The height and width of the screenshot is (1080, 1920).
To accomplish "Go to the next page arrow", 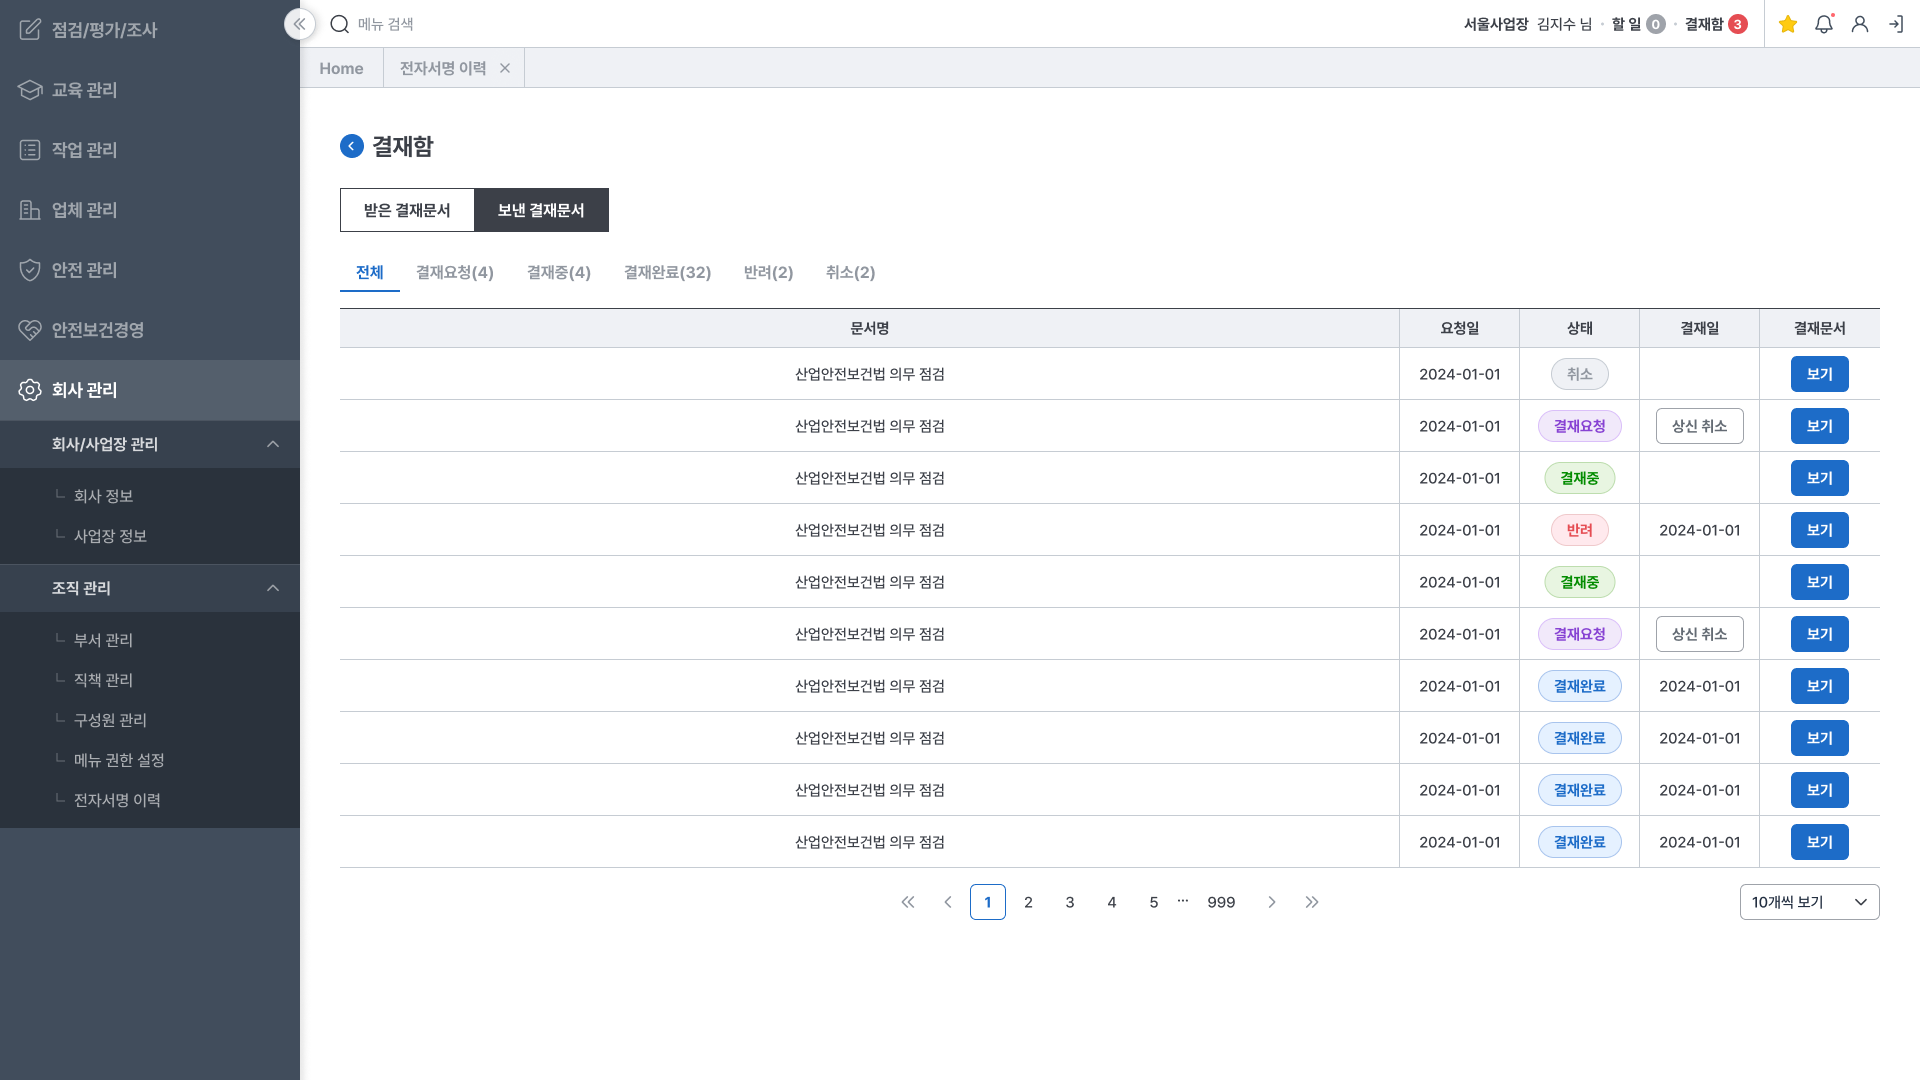I will pos(1272,902).
